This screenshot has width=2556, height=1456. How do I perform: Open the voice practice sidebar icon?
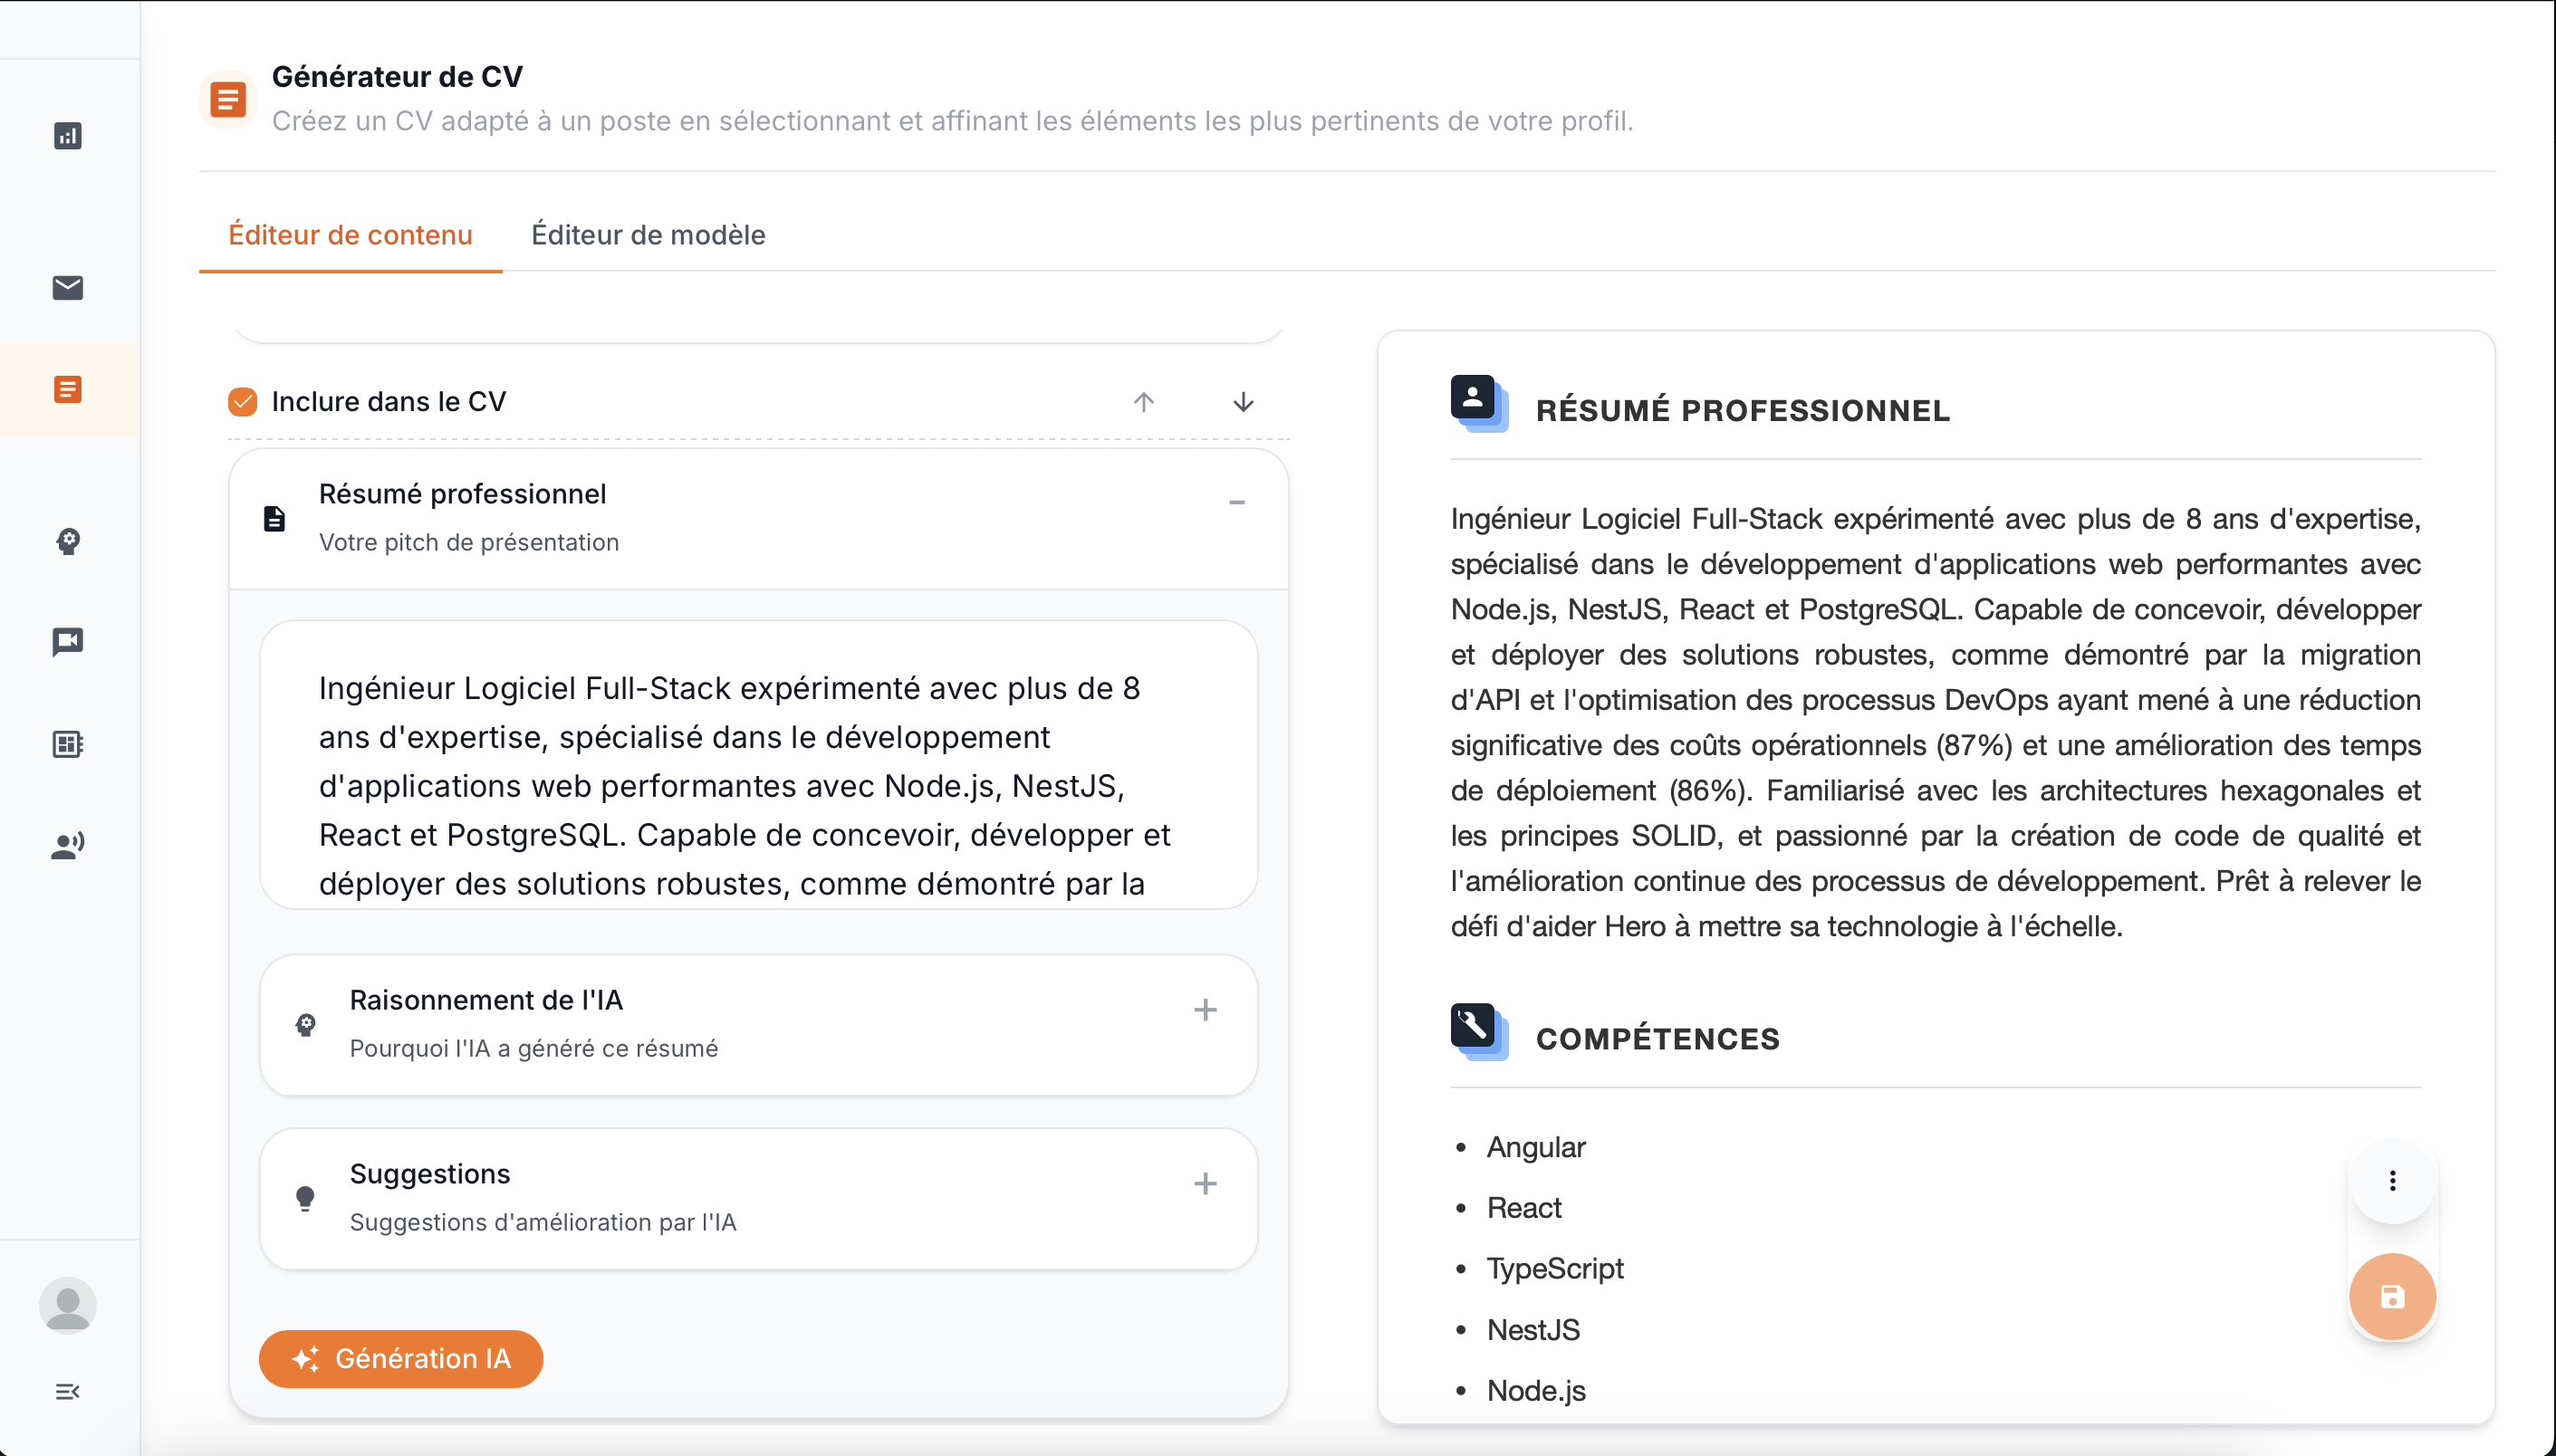point(68,845)
